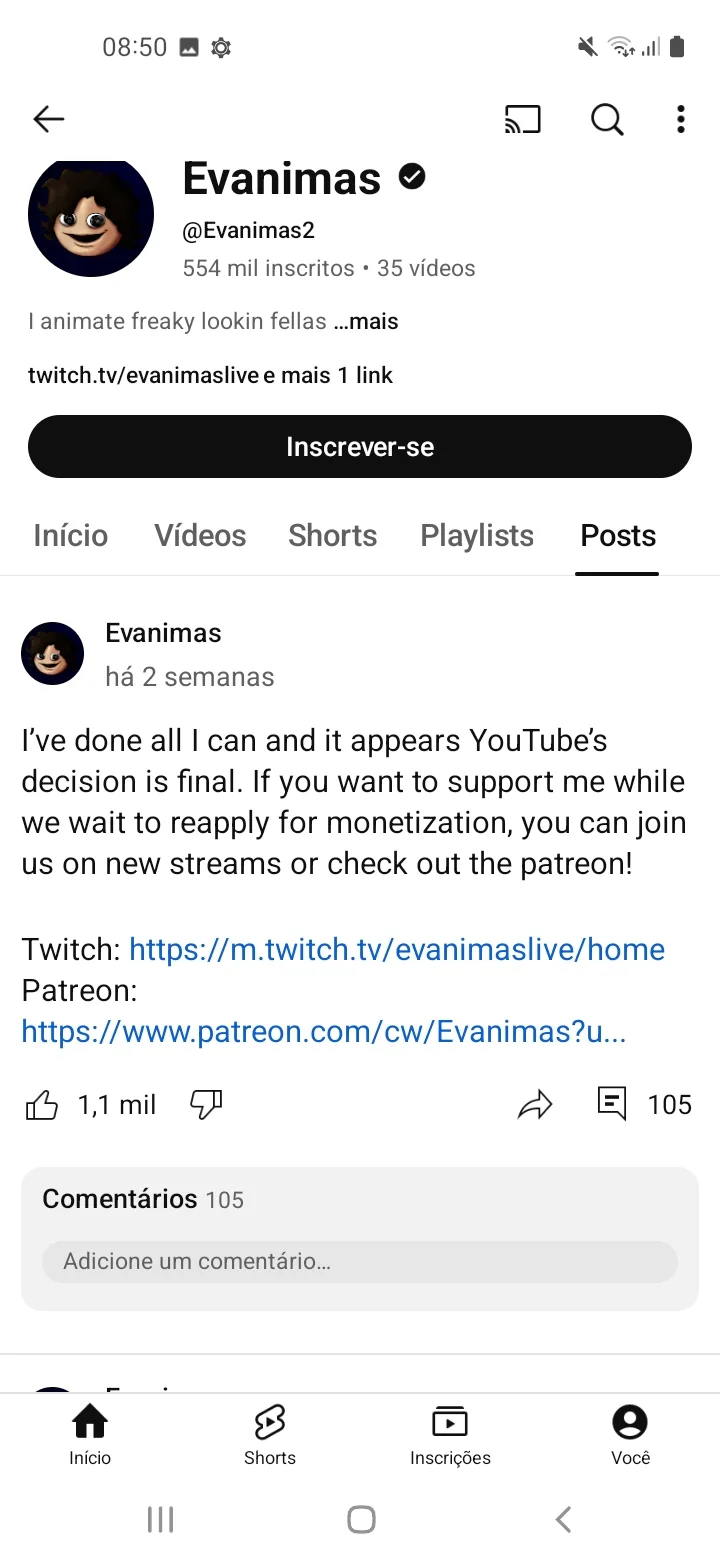This screenshot has width=720, height=1560.
Task: Open Inscrições in bottom navigation
Action: [x=450, y=1435]
